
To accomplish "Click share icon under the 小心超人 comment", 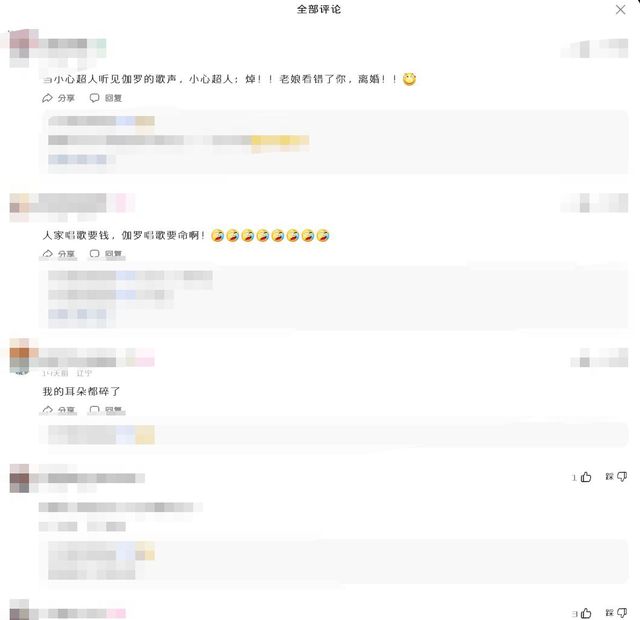I will 47,98.
